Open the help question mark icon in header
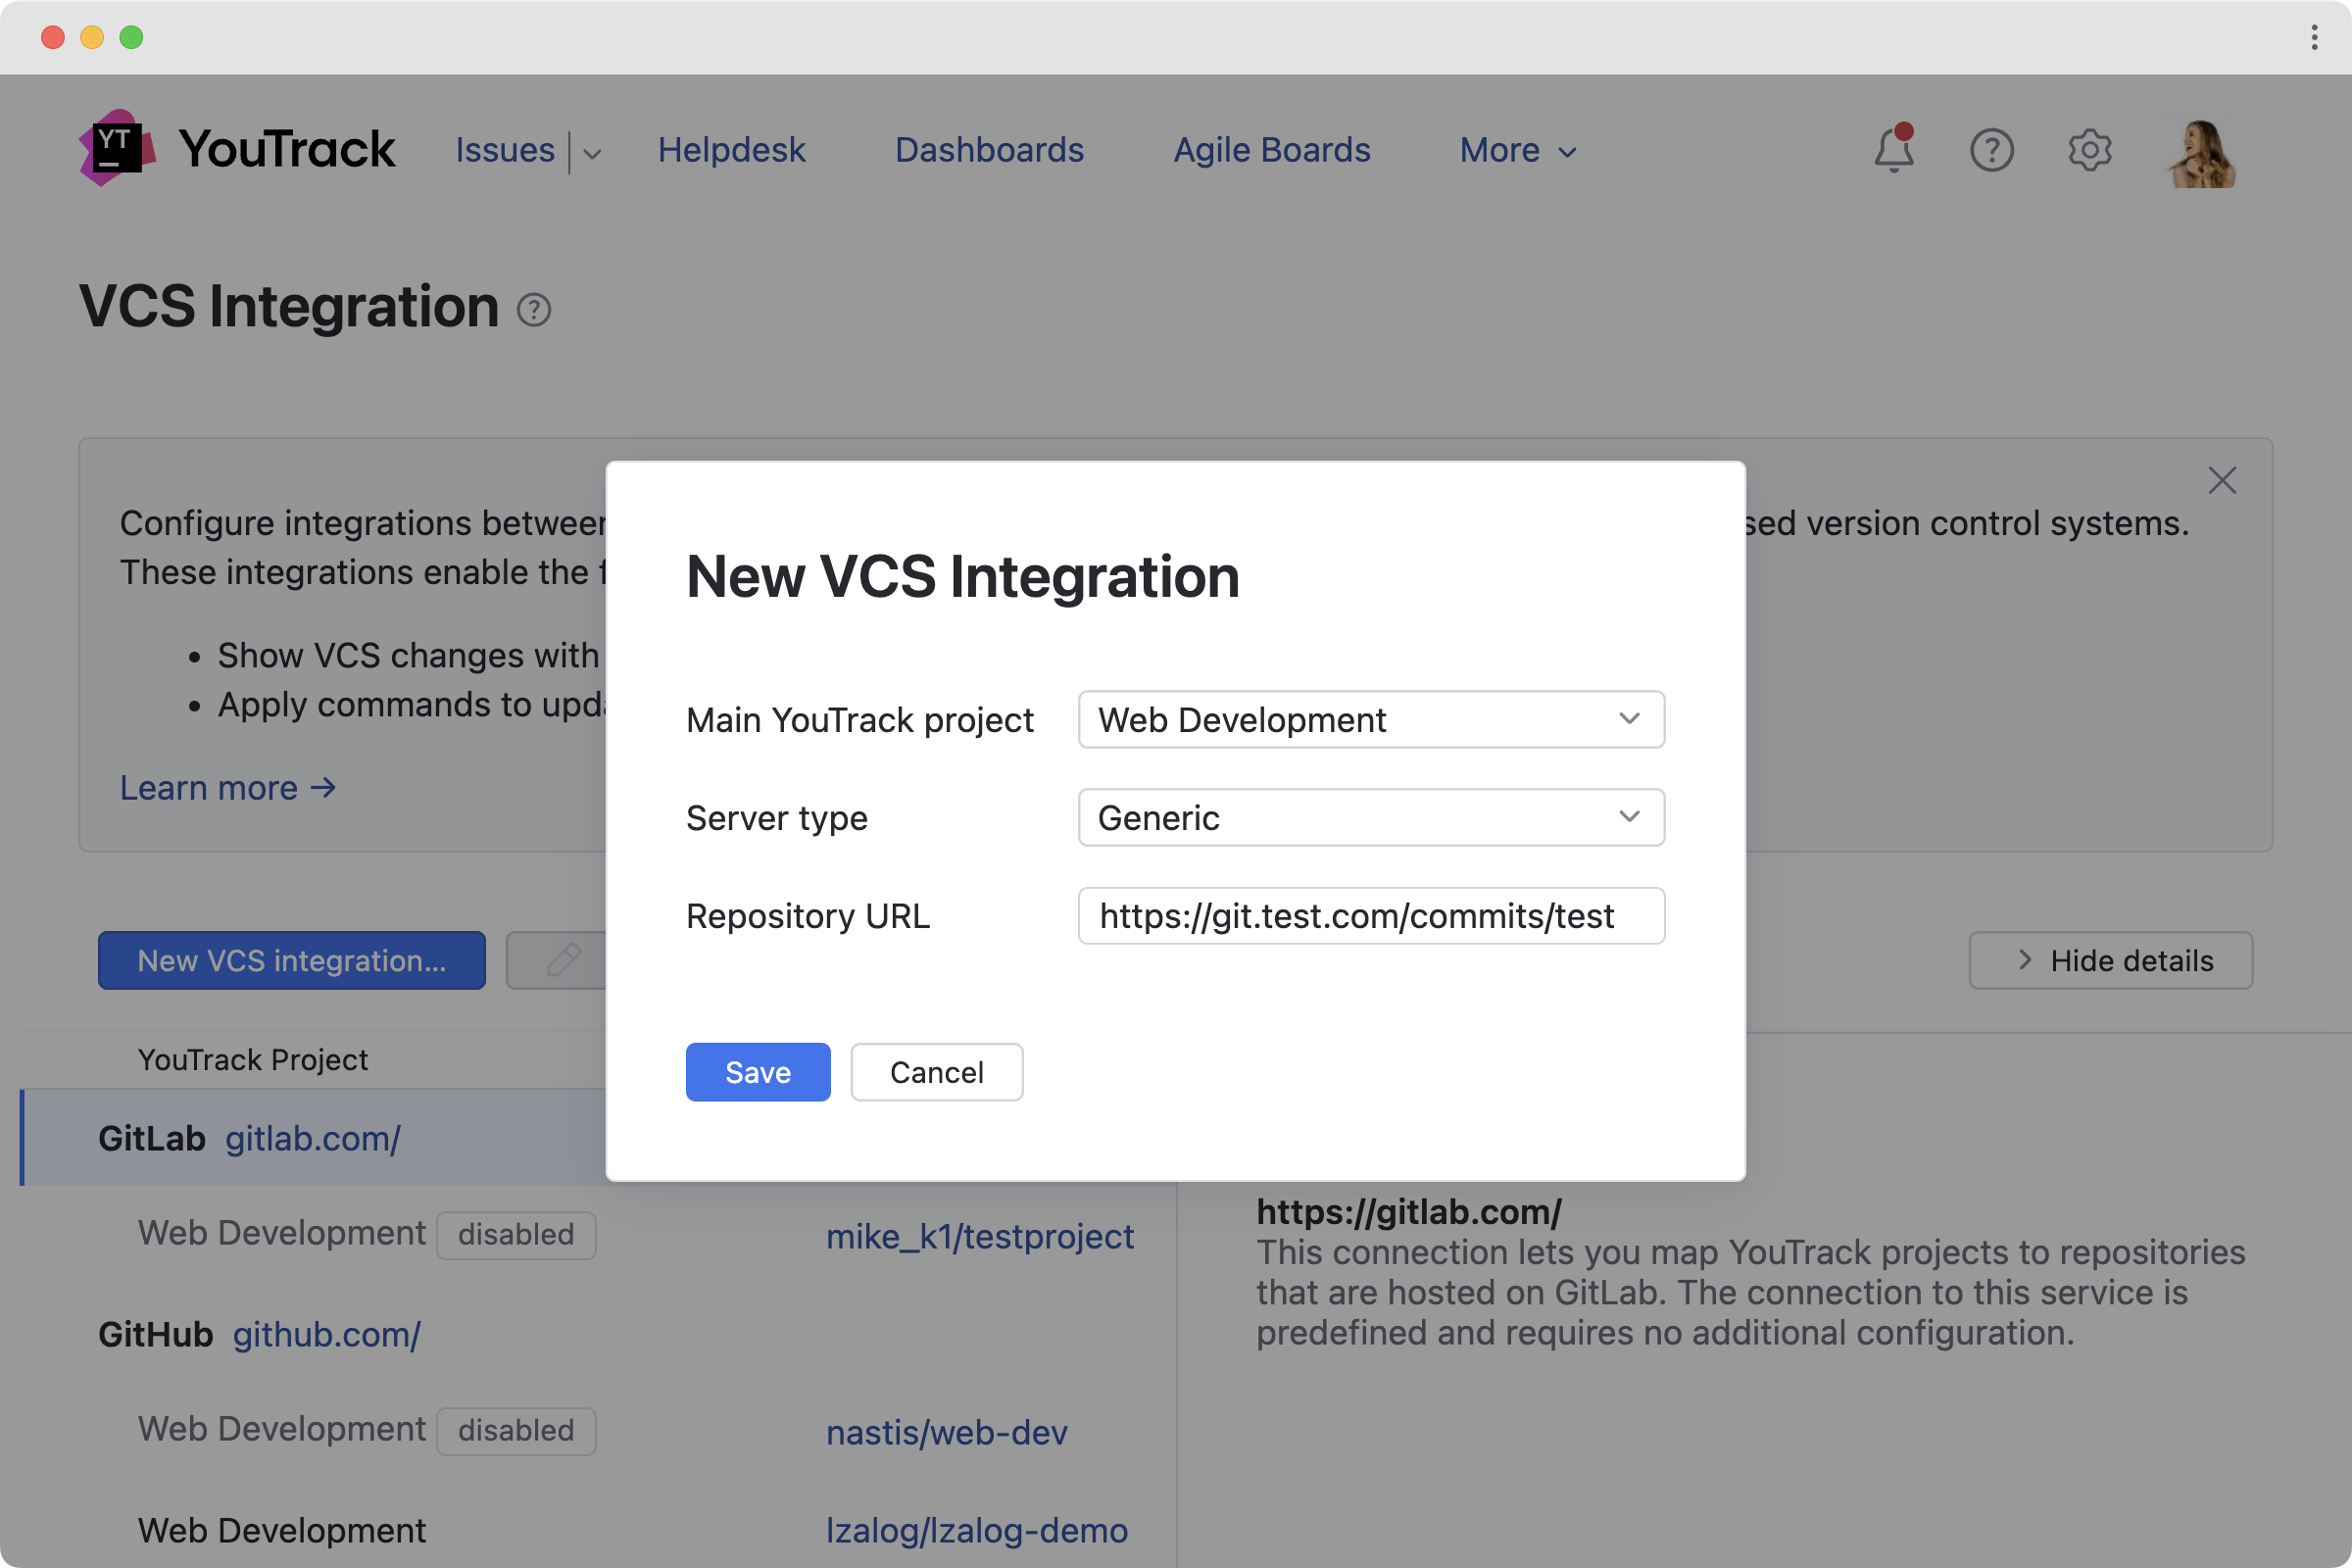 (x=1991, y=150)
